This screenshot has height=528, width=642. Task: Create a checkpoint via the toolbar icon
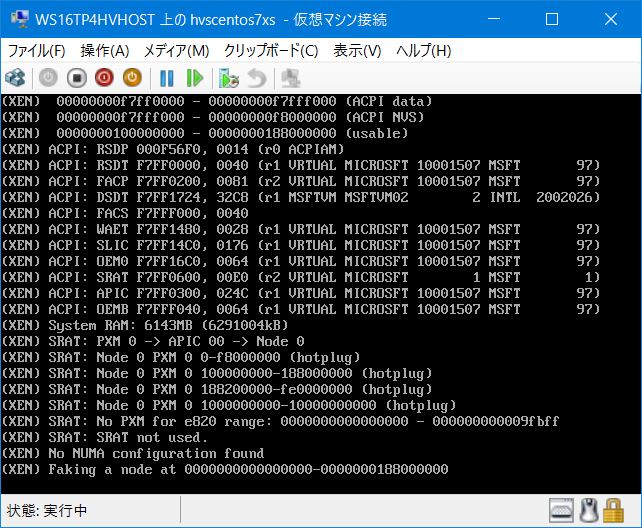228,78
